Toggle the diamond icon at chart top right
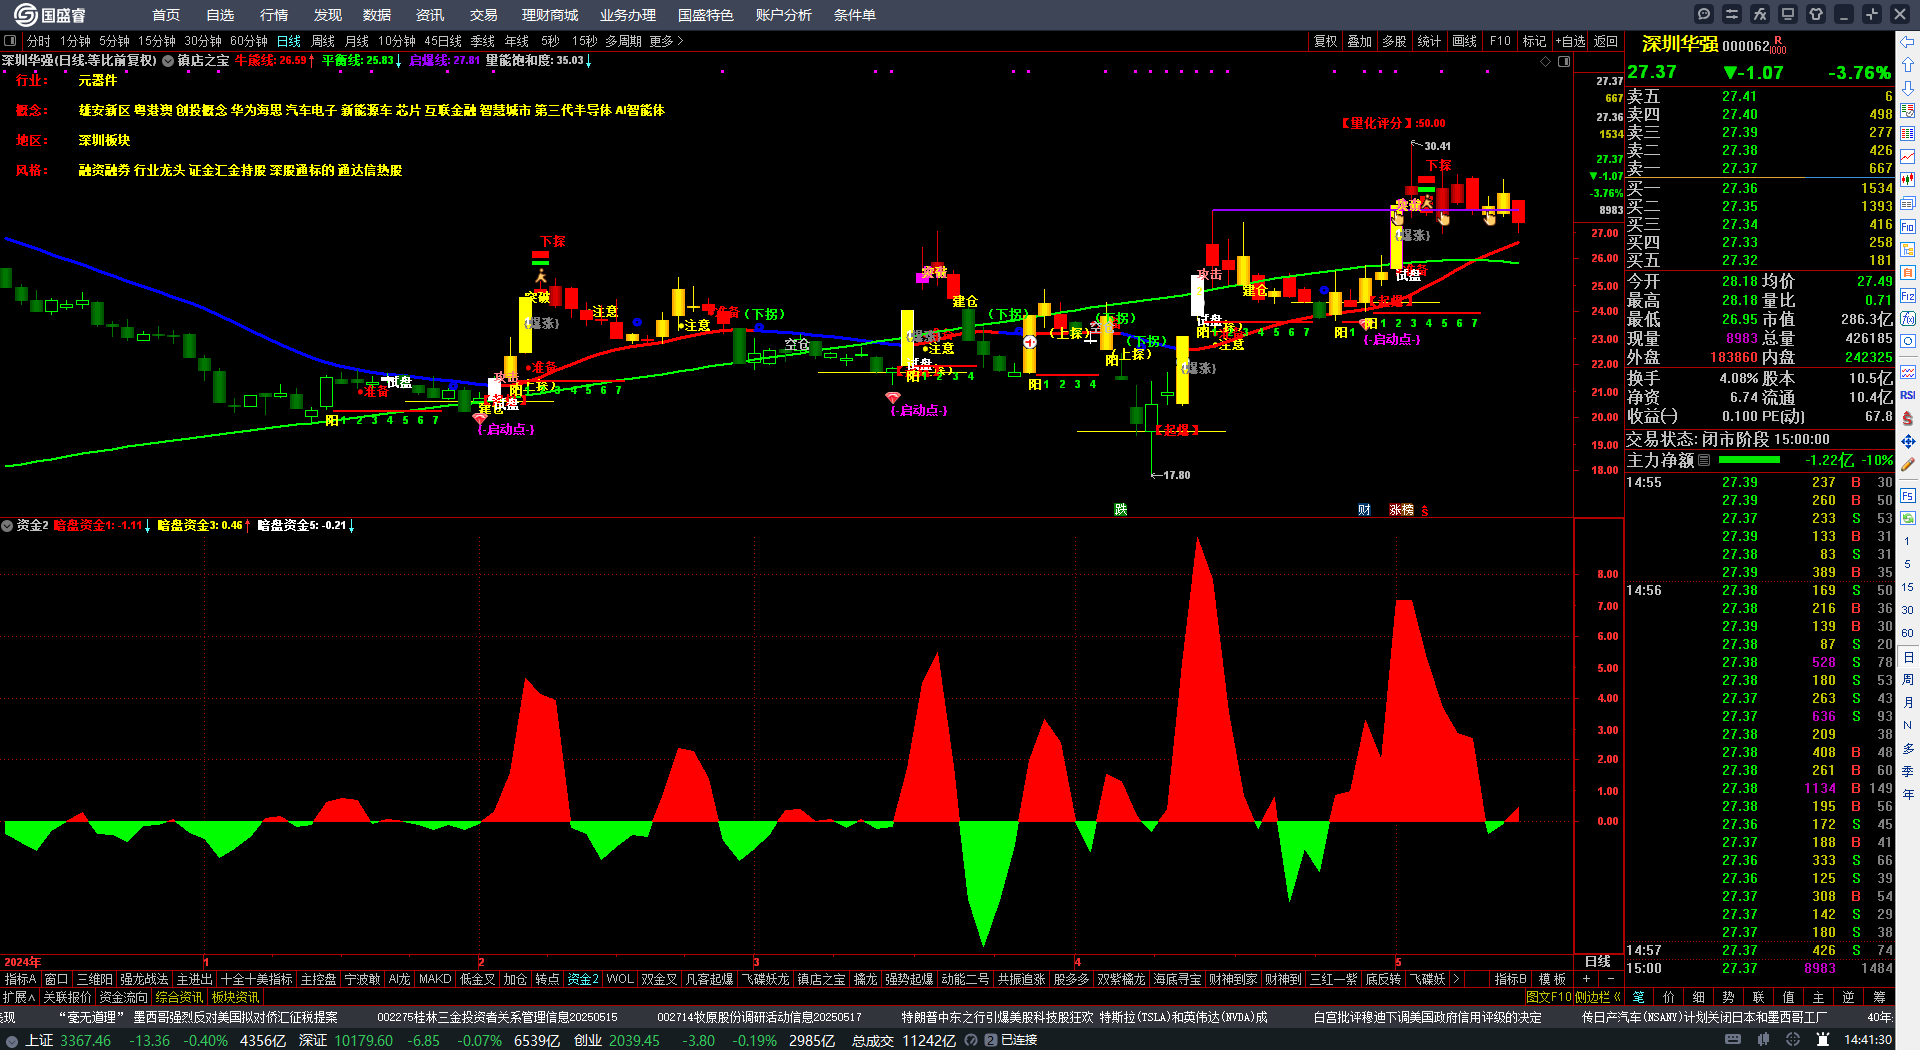Viewport: 1920px width, 1050px height. [x=1546, y=61]
